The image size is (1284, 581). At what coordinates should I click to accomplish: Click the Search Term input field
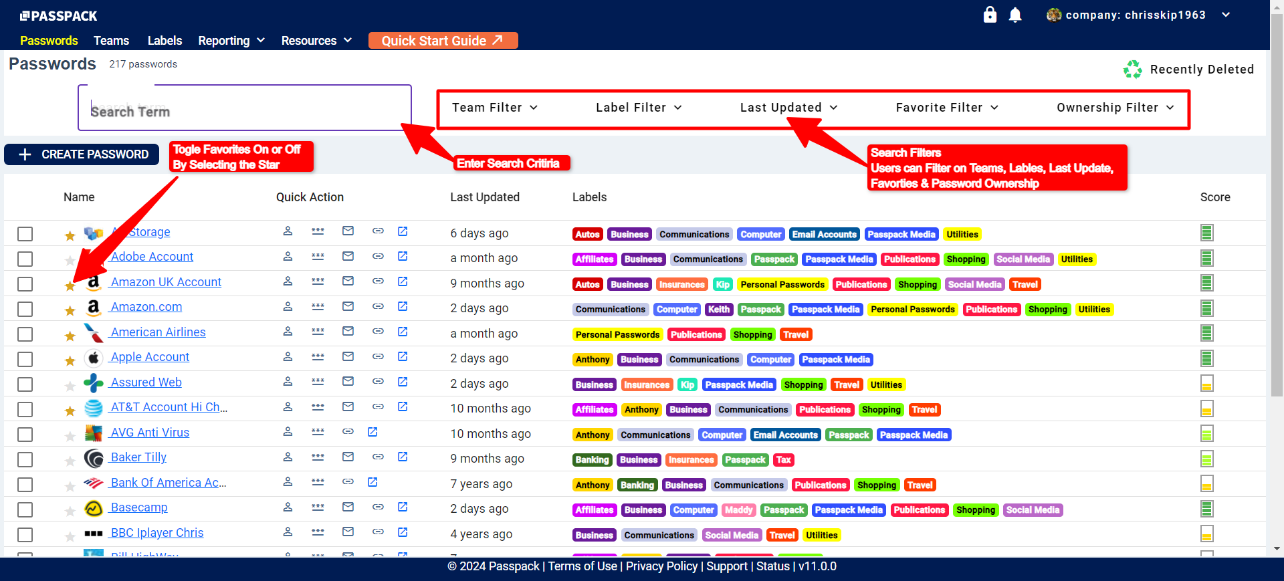245,108
